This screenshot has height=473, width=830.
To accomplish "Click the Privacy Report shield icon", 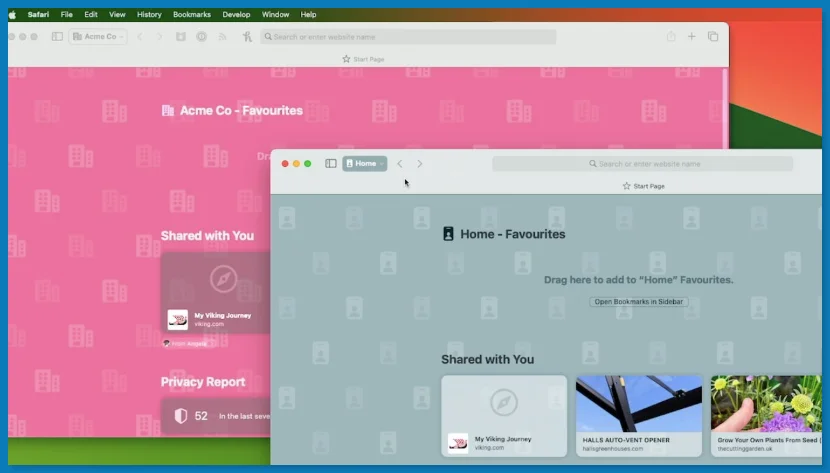I will pyautogui.click(x=181, y=416).
